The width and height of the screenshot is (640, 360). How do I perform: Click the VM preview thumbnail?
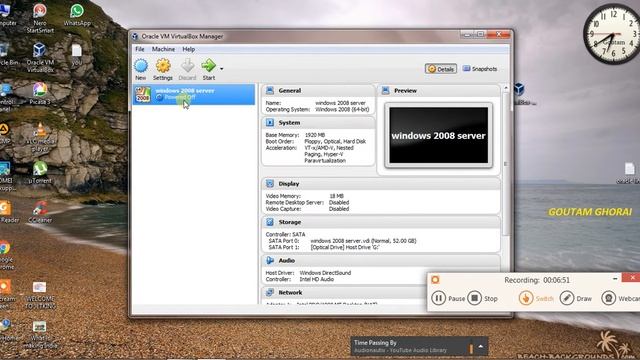point(438,136)
